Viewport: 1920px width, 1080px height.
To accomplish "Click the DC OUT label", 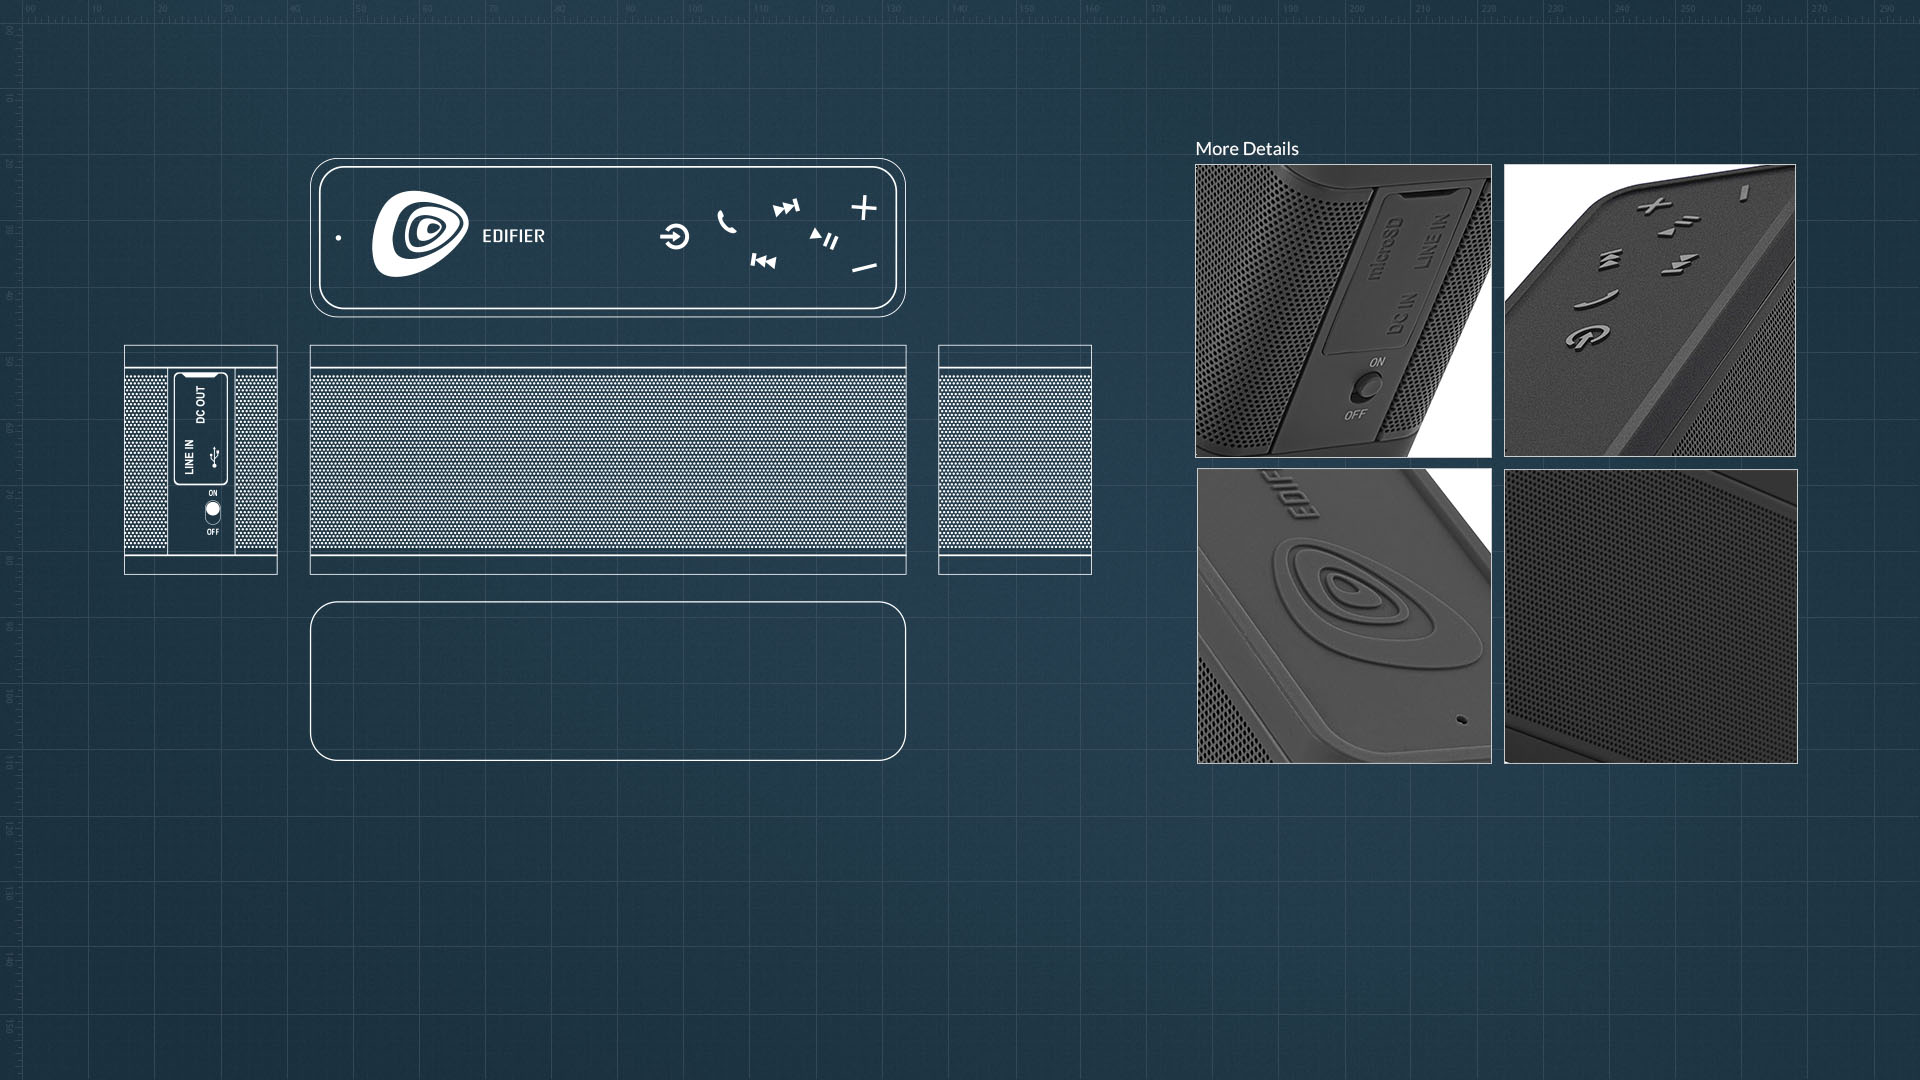I will click(x=201, y=405).
